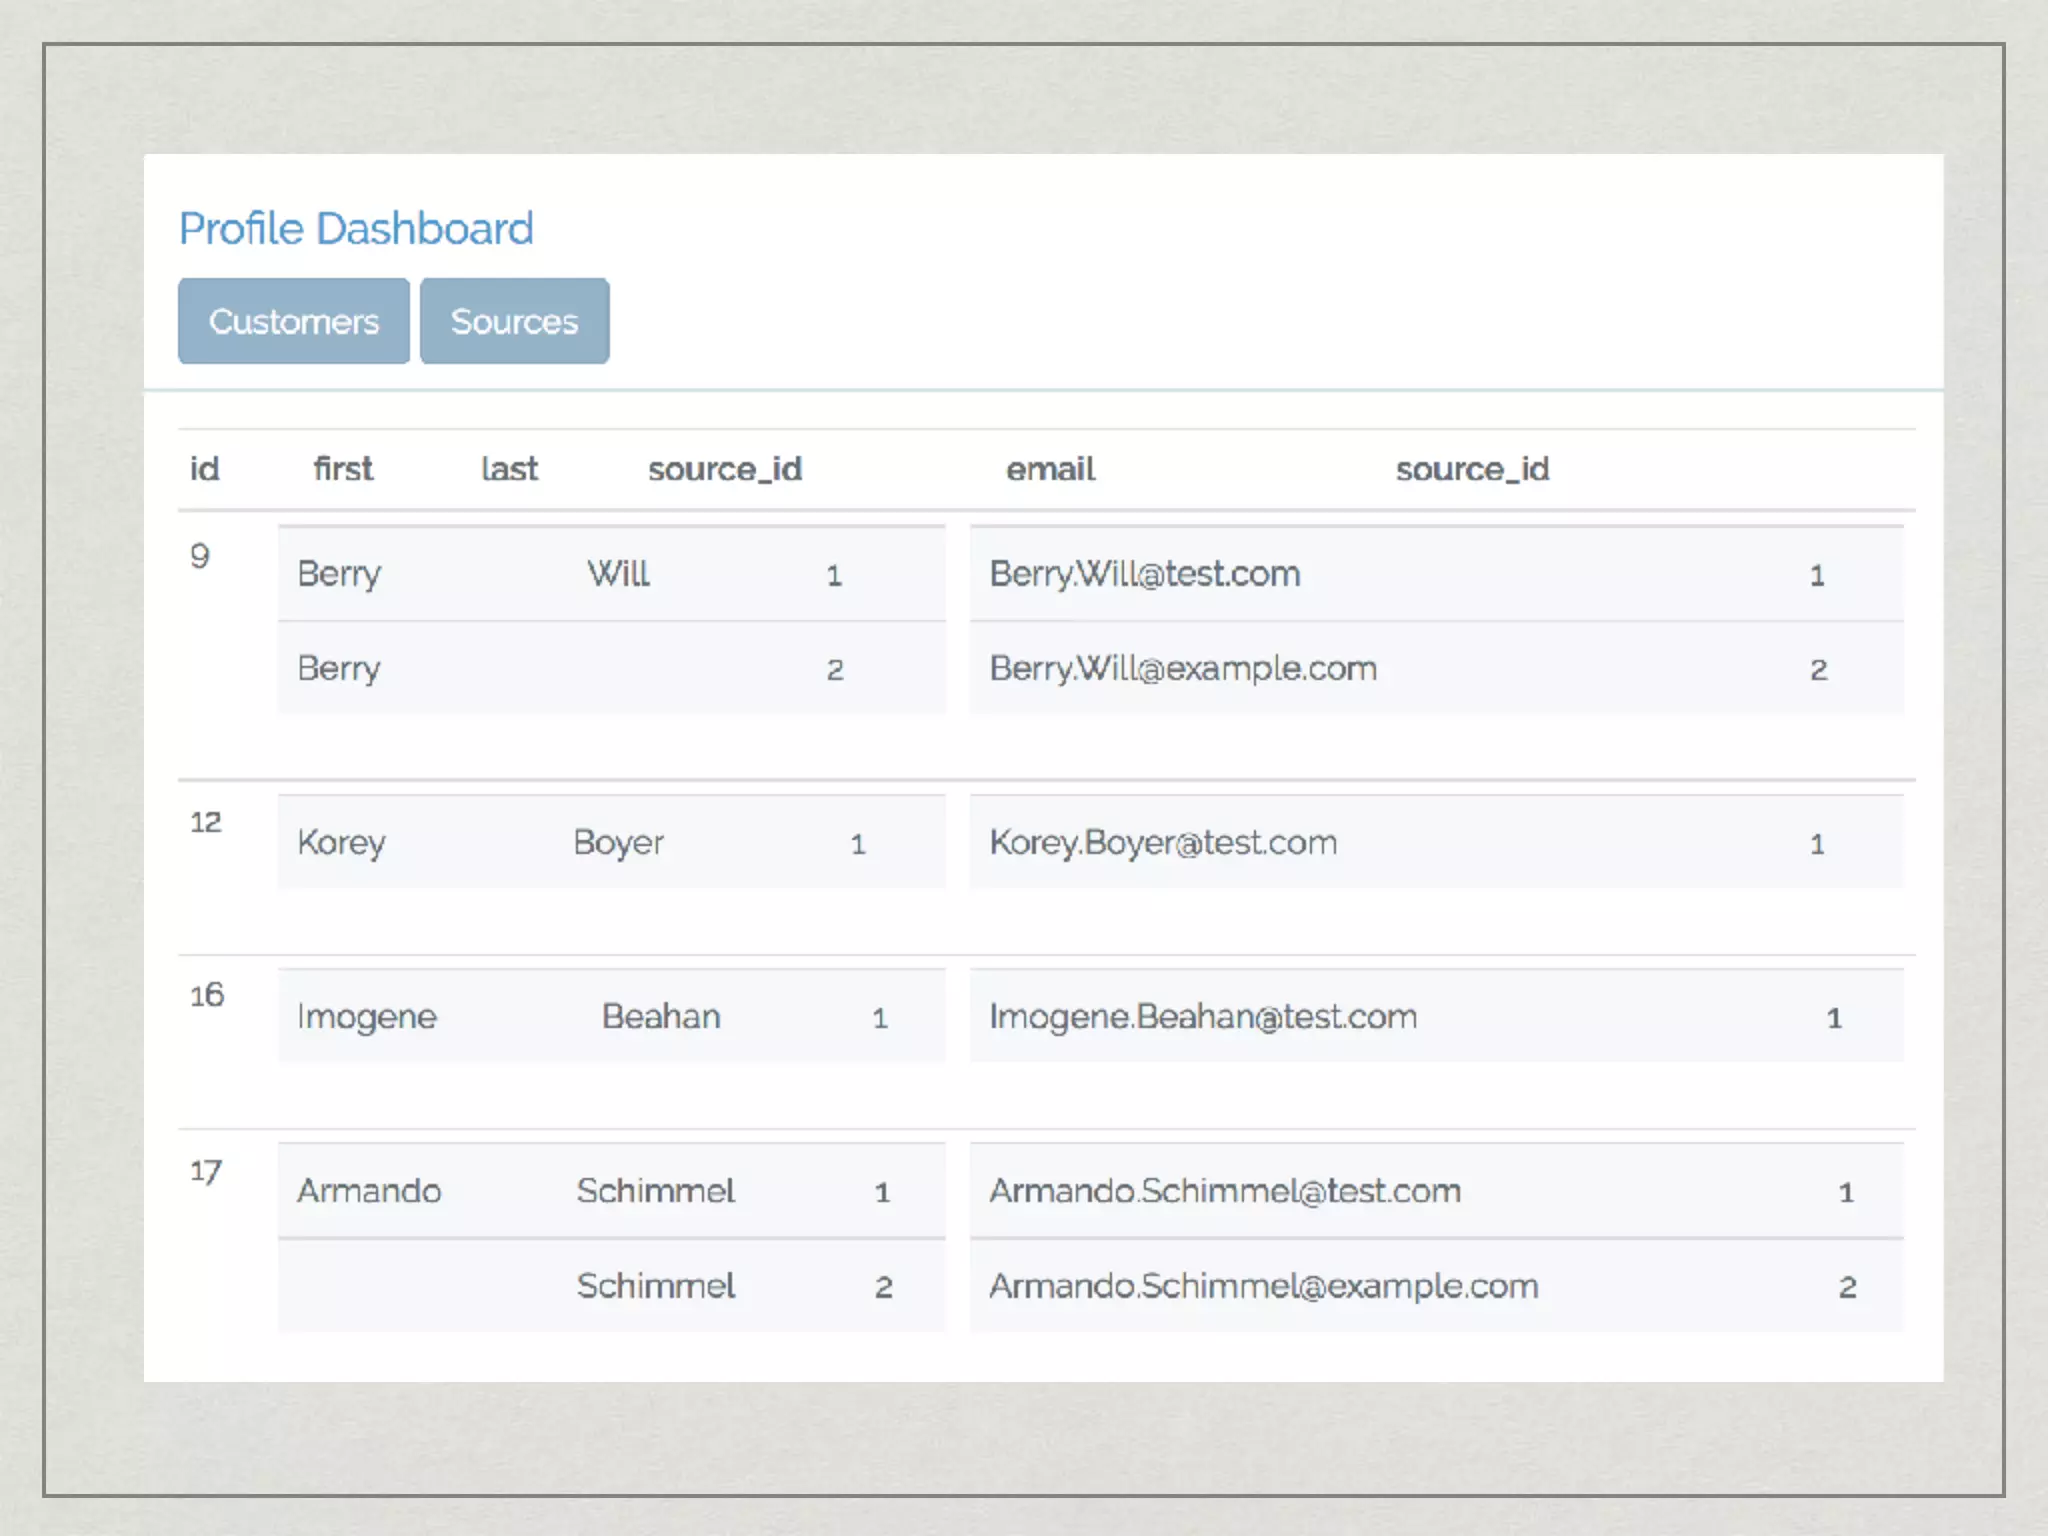
Task: Select customer id 9 cell
Action: [200, 556]
